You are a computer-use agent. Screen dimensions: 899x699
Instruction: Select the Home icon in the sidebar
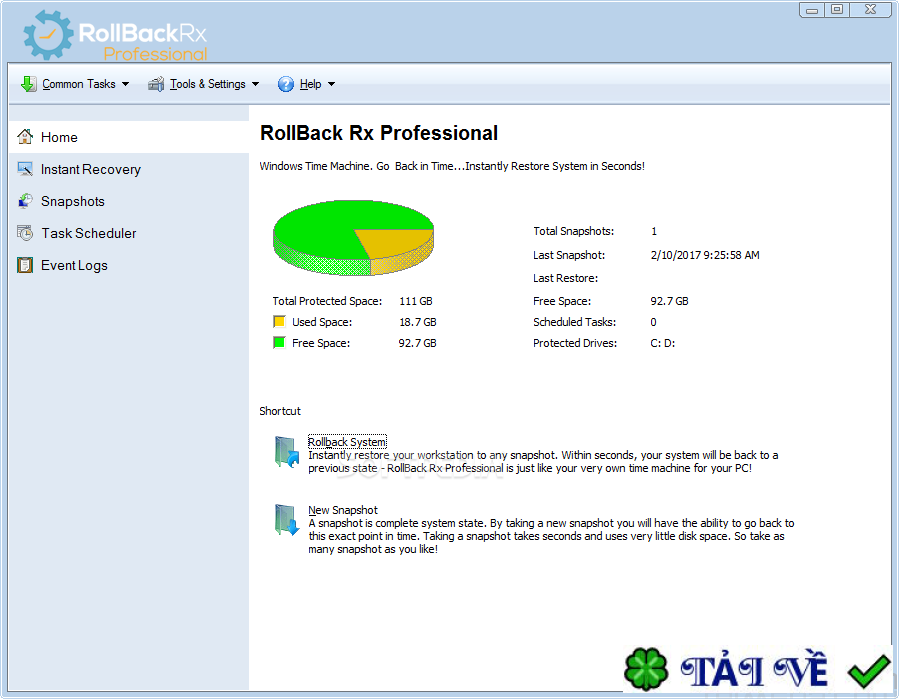tap(25, 137)
